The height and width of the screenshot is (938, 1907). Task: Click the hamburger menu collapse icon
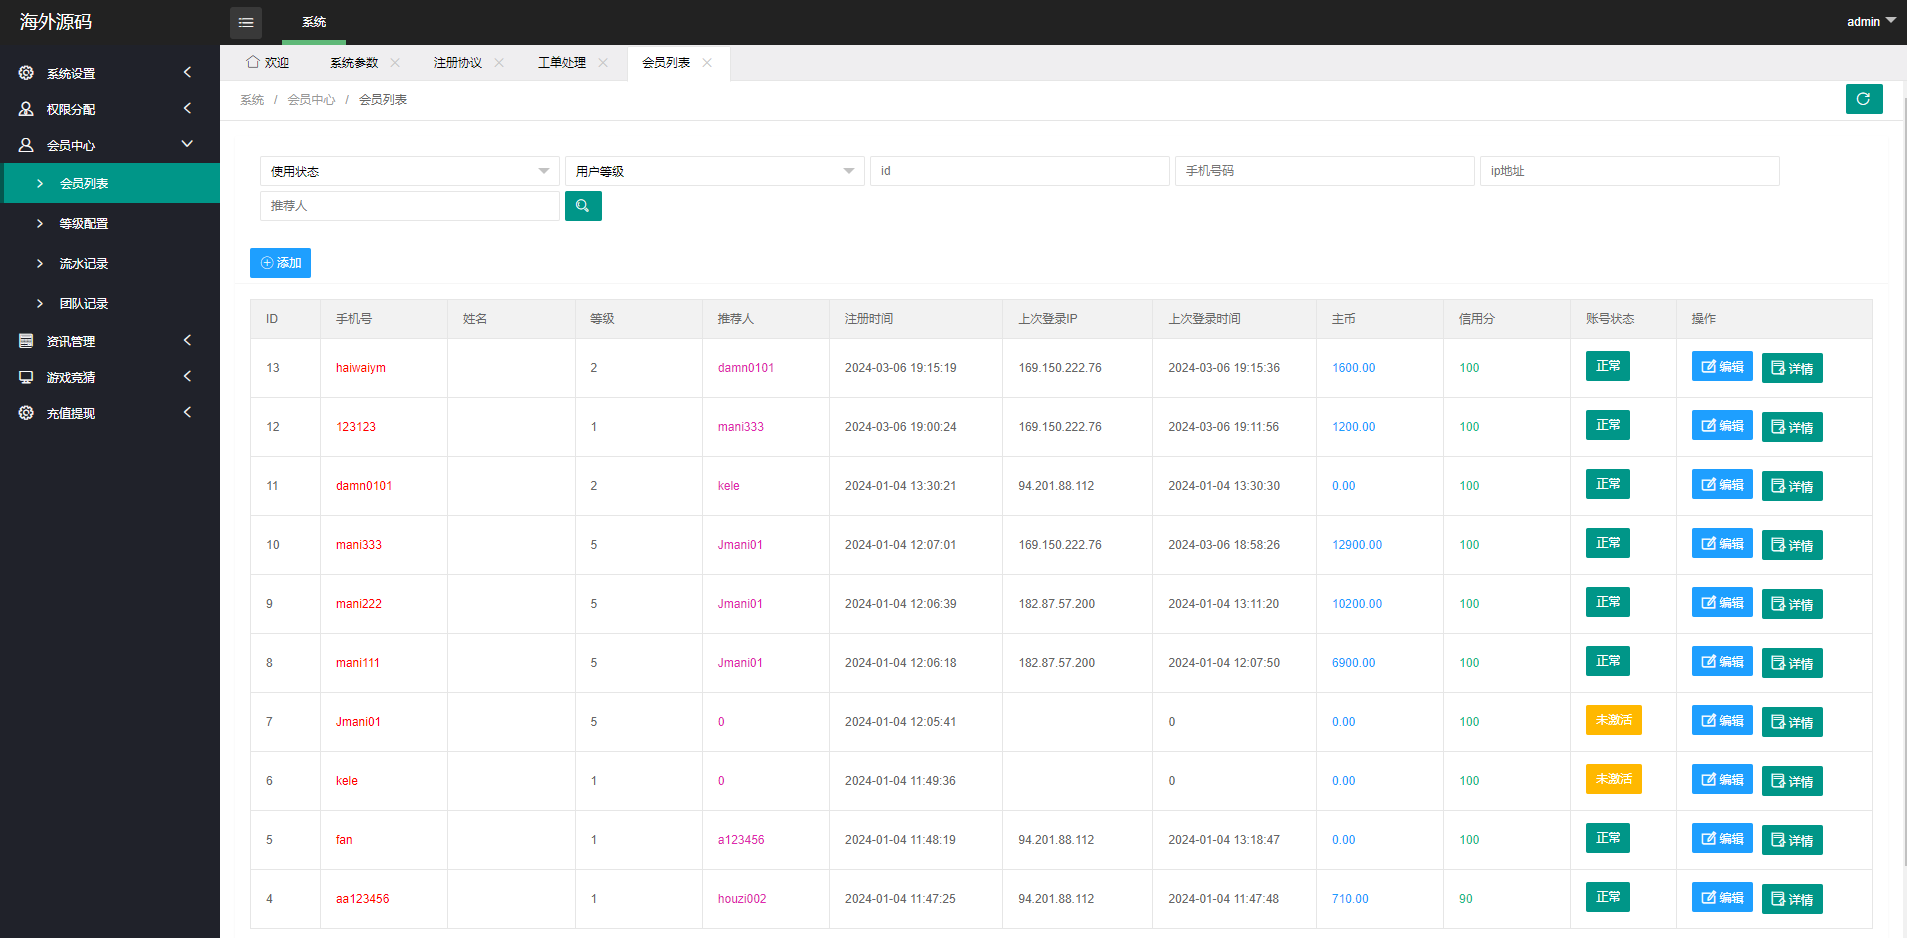pos(246,22)
